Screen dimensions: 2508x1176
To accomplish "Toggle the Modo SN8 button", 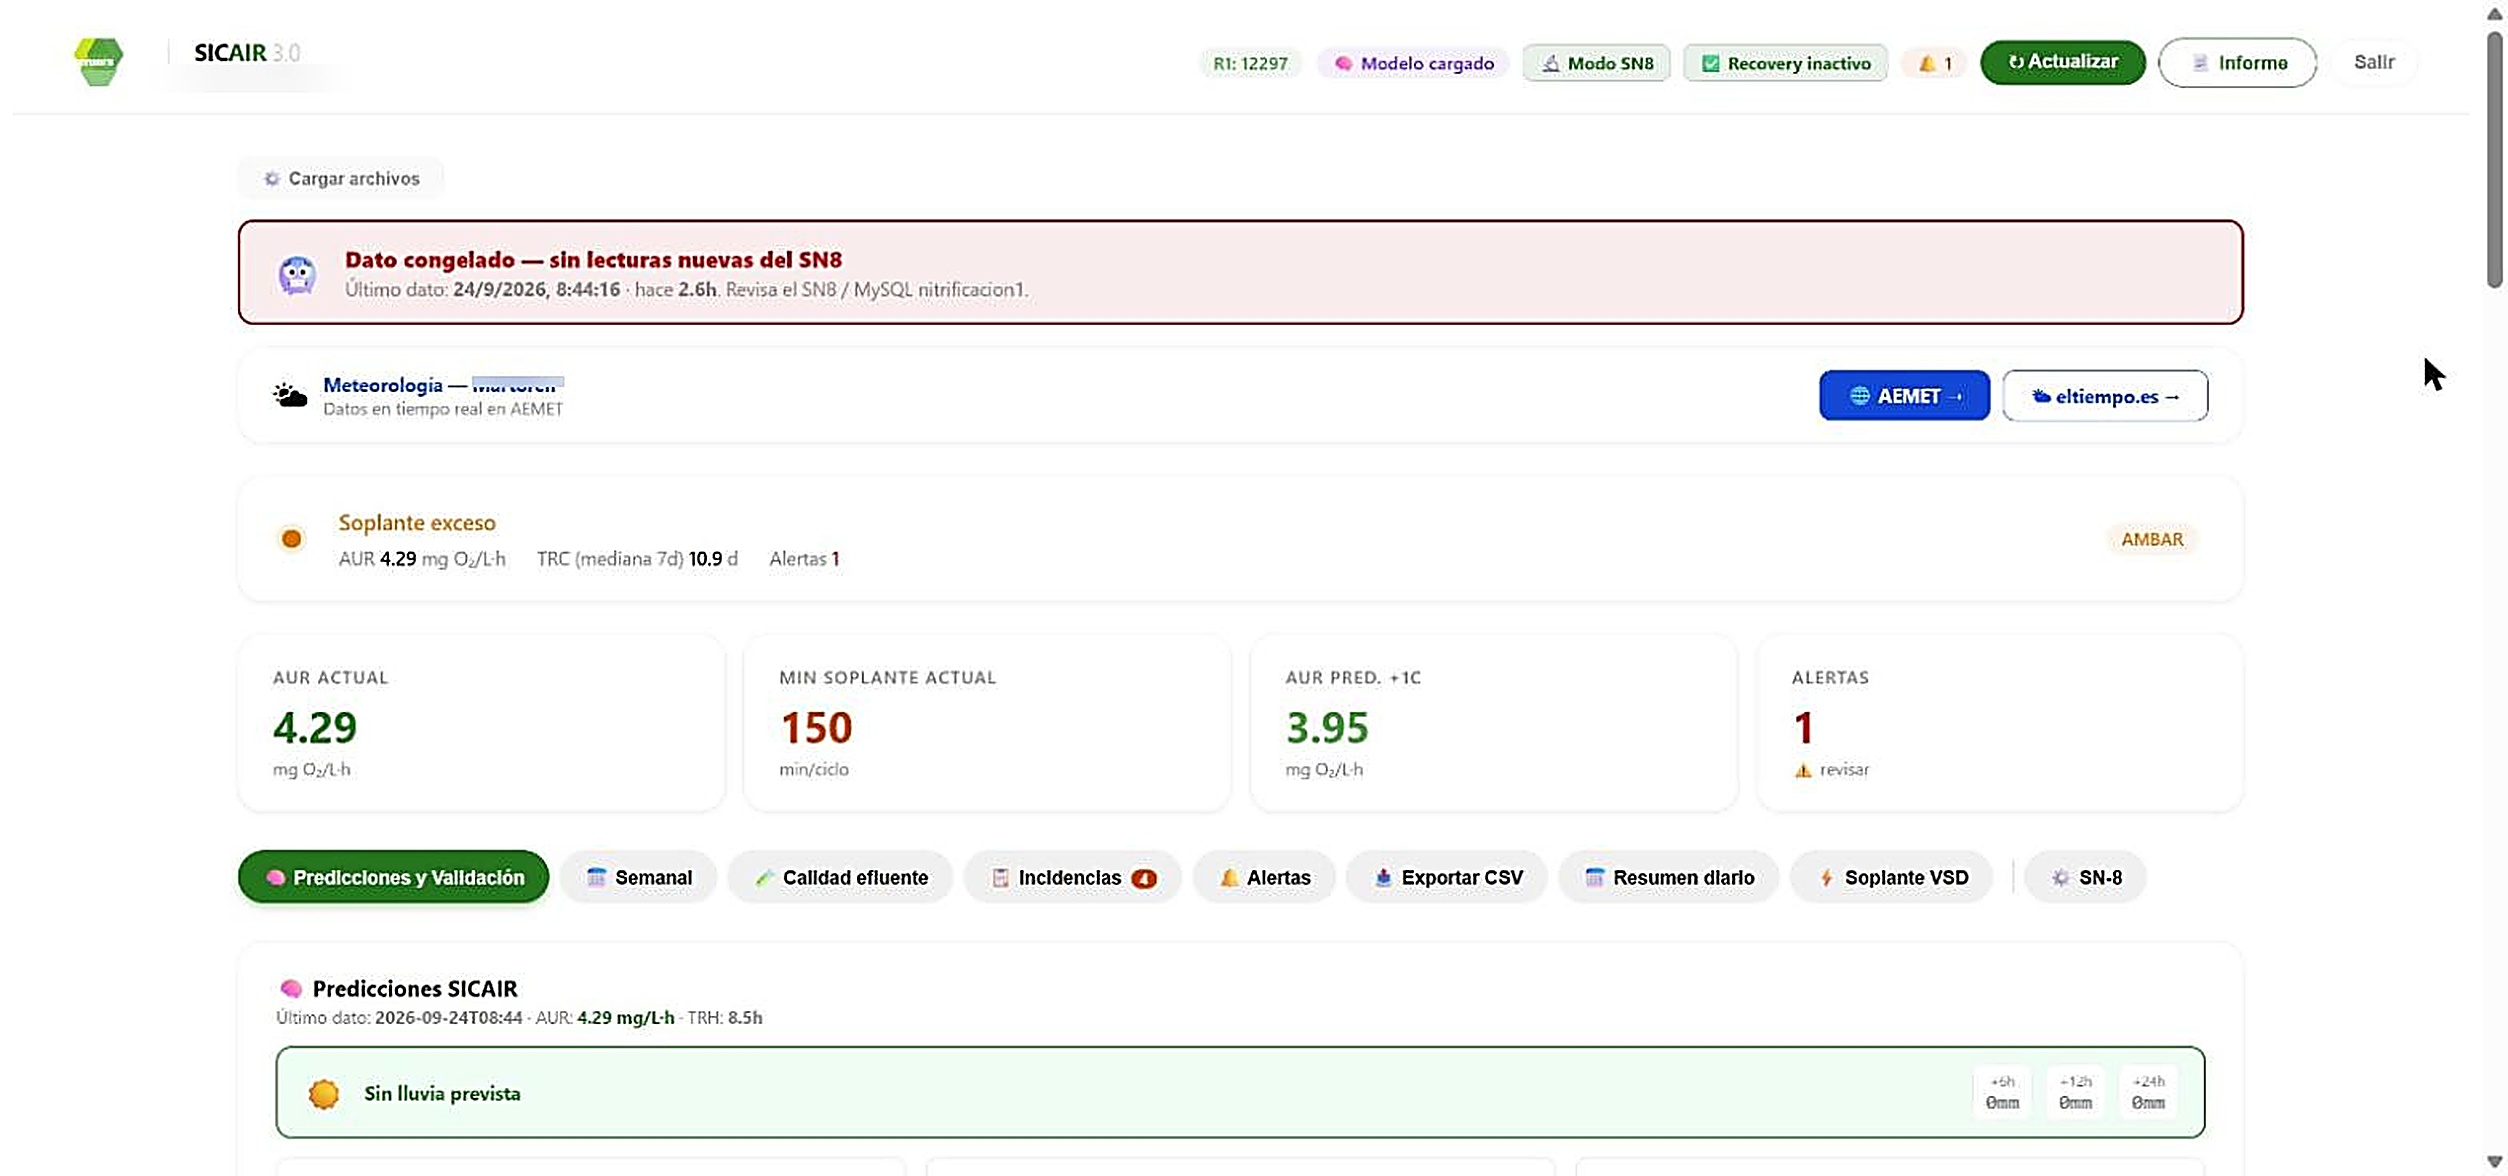I will point(1596,63).
